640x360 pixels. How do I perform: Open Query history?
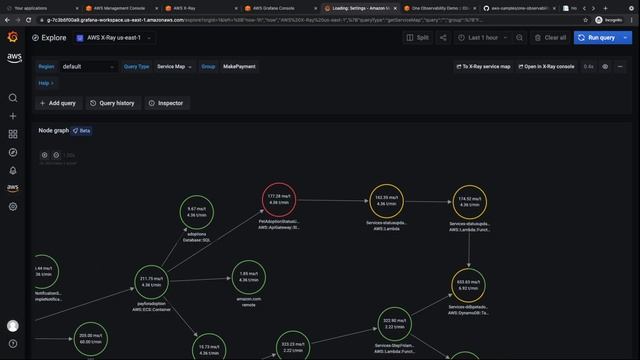point(112,103)
